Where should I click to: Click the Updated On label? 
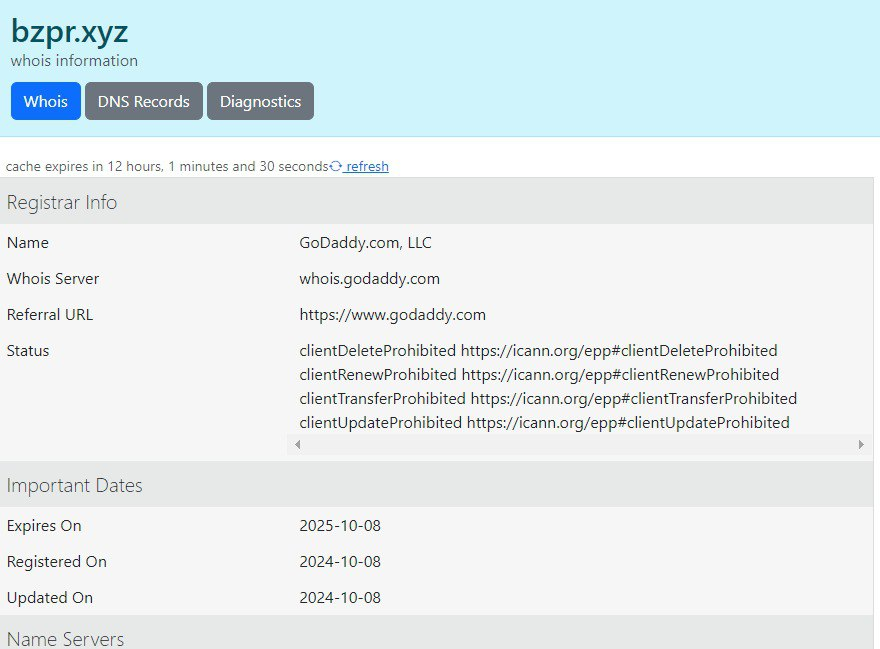(50, 598)
